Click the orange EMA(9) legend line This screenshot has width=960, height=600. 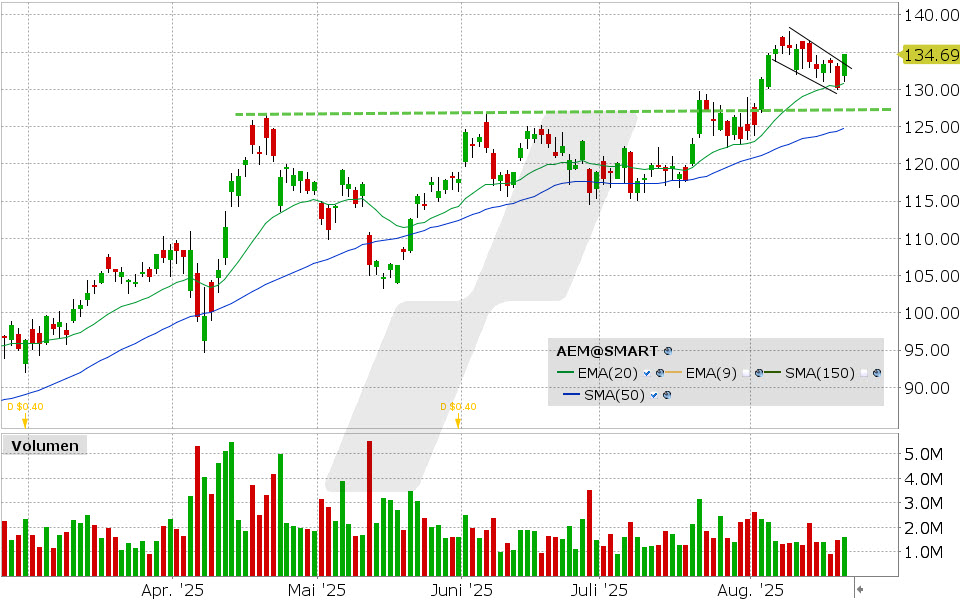673,372
